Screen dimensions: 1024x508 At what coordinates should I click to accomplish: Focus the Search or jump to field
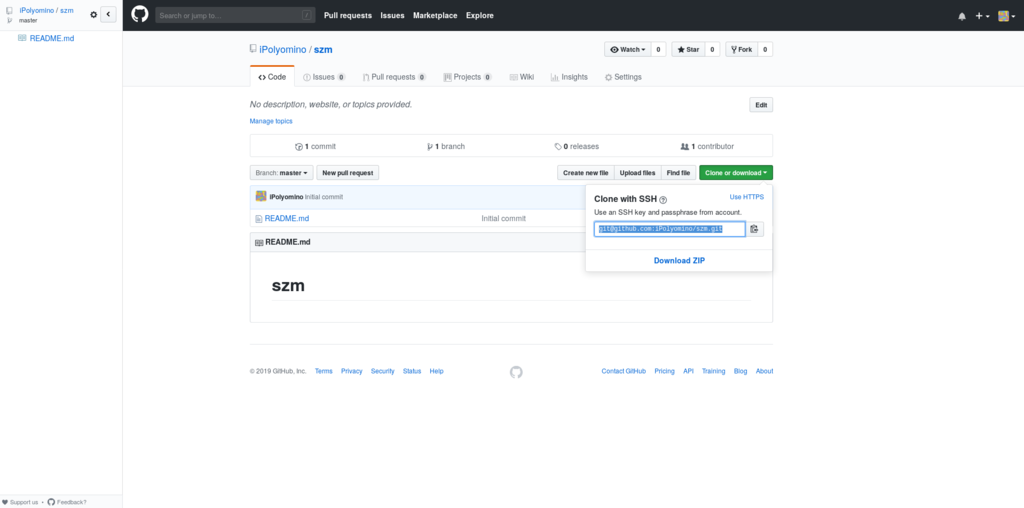point(235,15)
